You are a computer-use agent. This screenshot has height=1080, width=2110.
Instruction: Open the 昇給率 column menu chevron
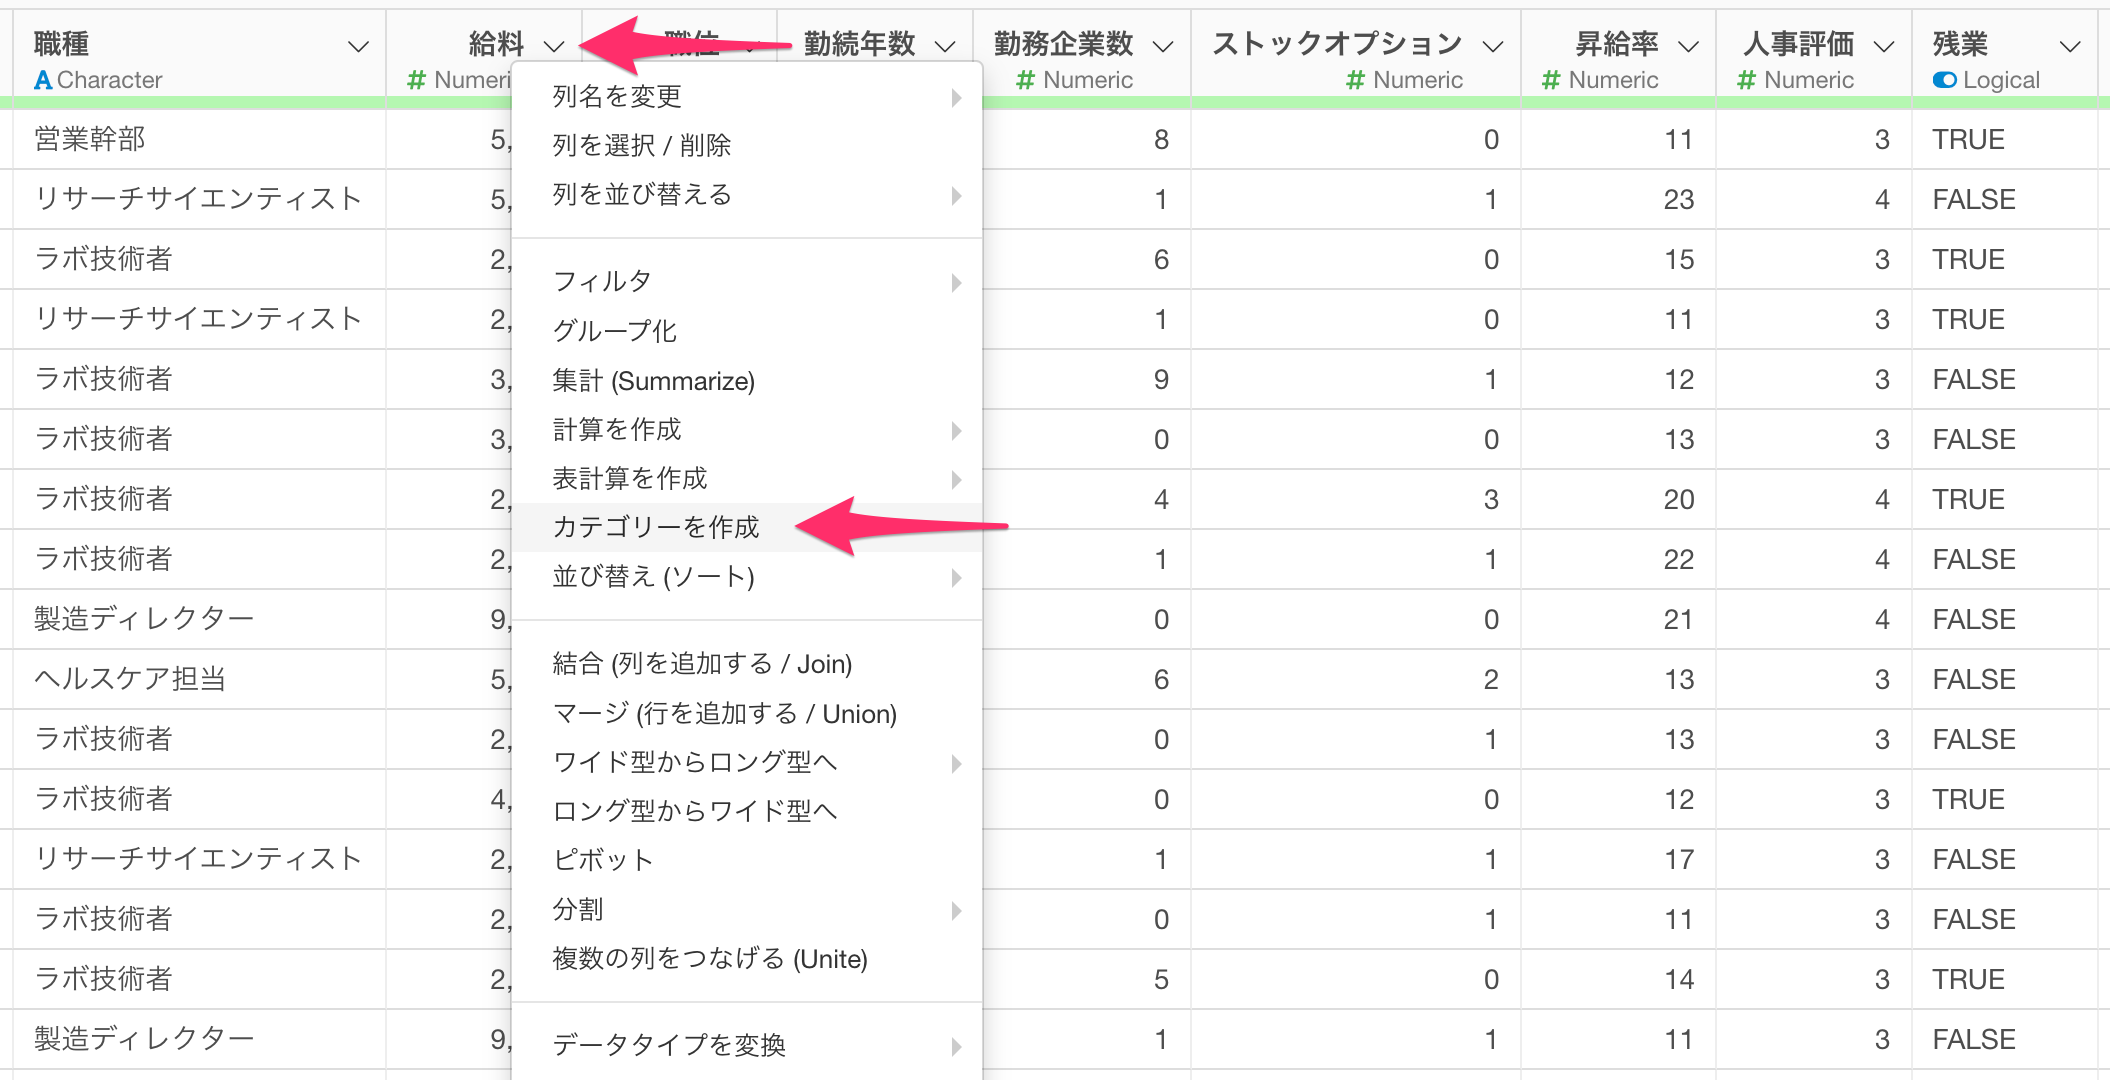click(1688, 46)
